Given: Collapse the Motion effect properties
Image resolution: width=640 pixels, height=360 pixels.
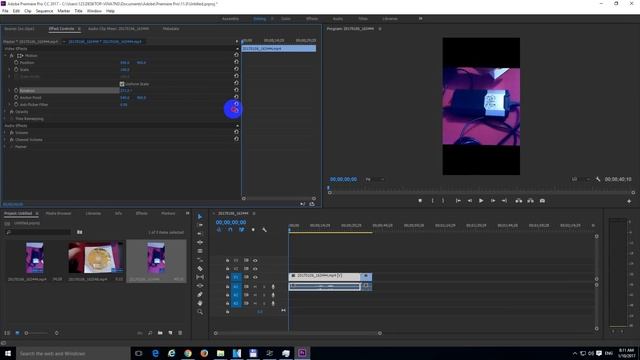Looking at the screenshot, I should [5, 56].
